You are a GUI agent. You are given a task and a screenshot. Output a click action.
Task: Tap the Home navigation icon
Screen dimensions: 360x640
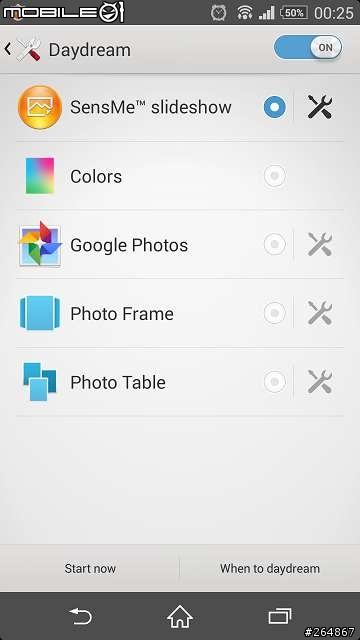coord(180,616)
